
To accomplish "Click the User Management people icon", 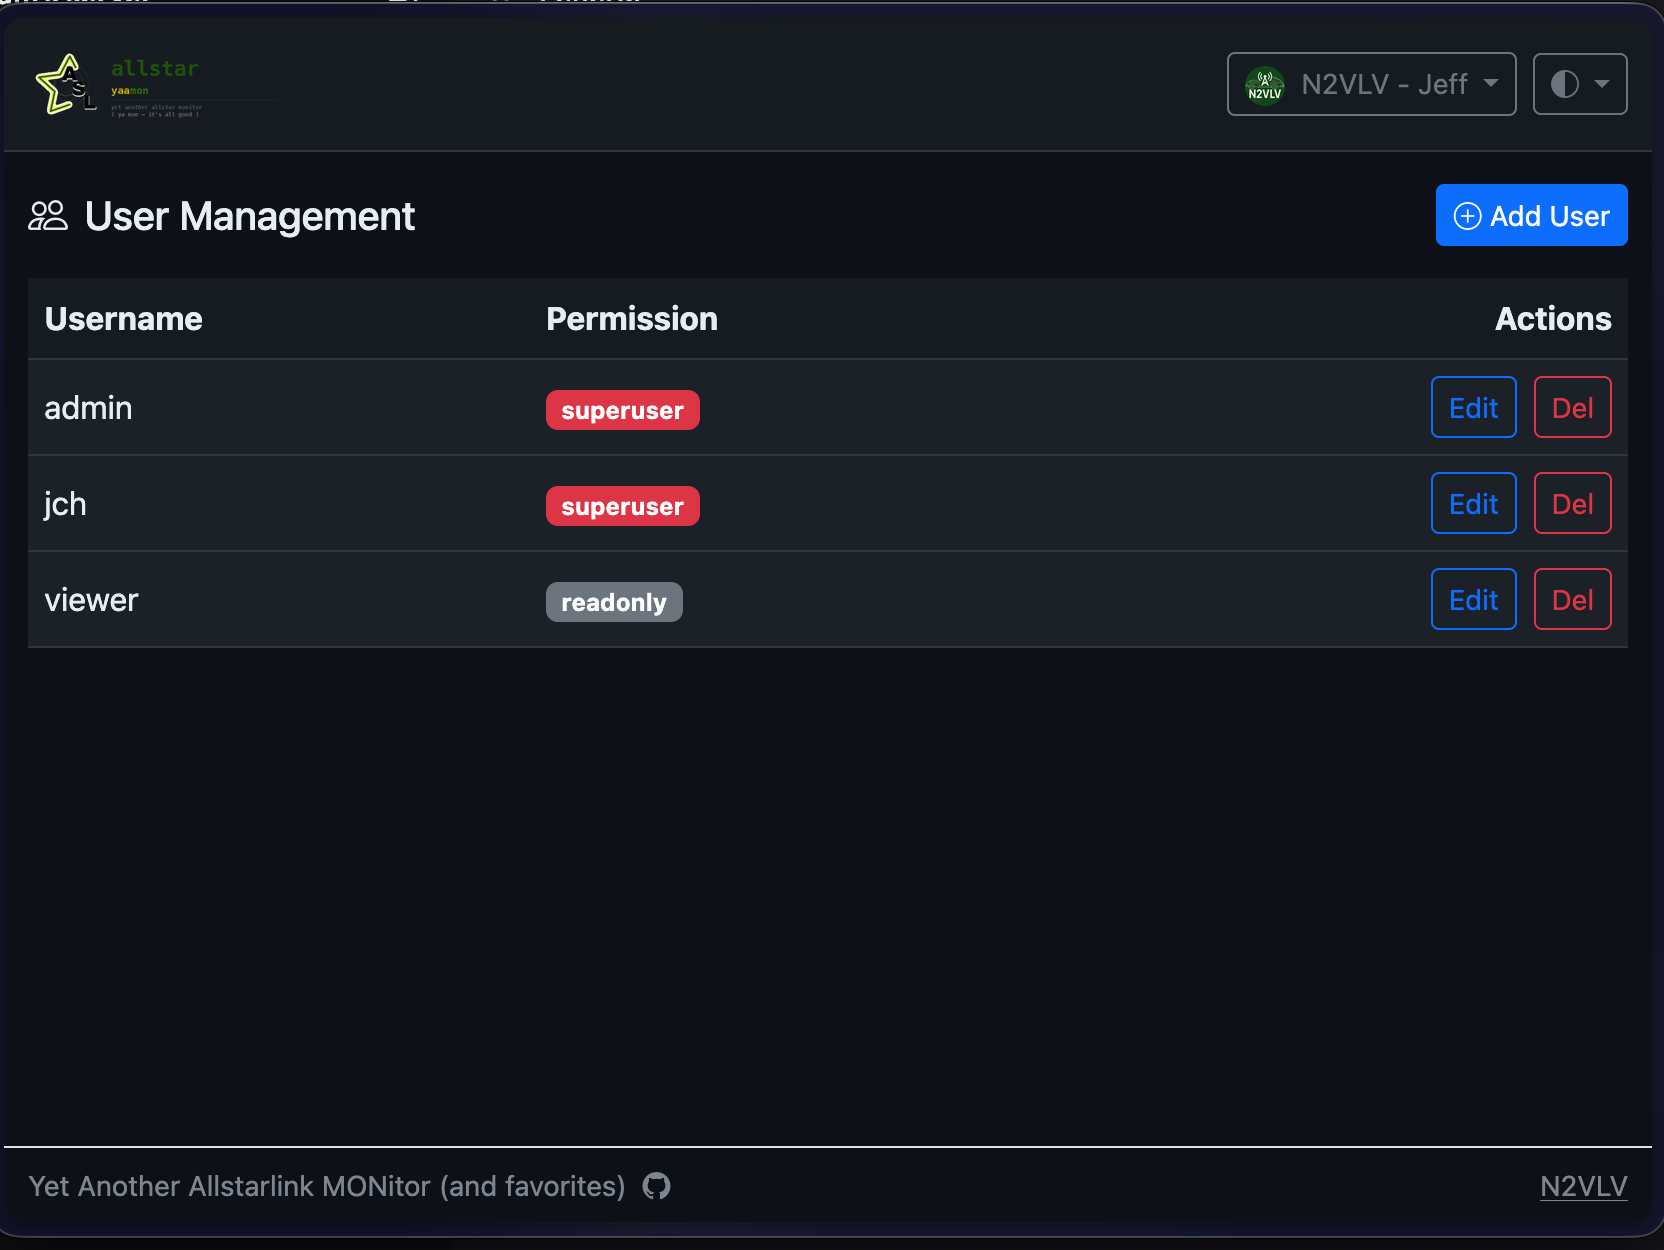I will (x=48, y=216).
